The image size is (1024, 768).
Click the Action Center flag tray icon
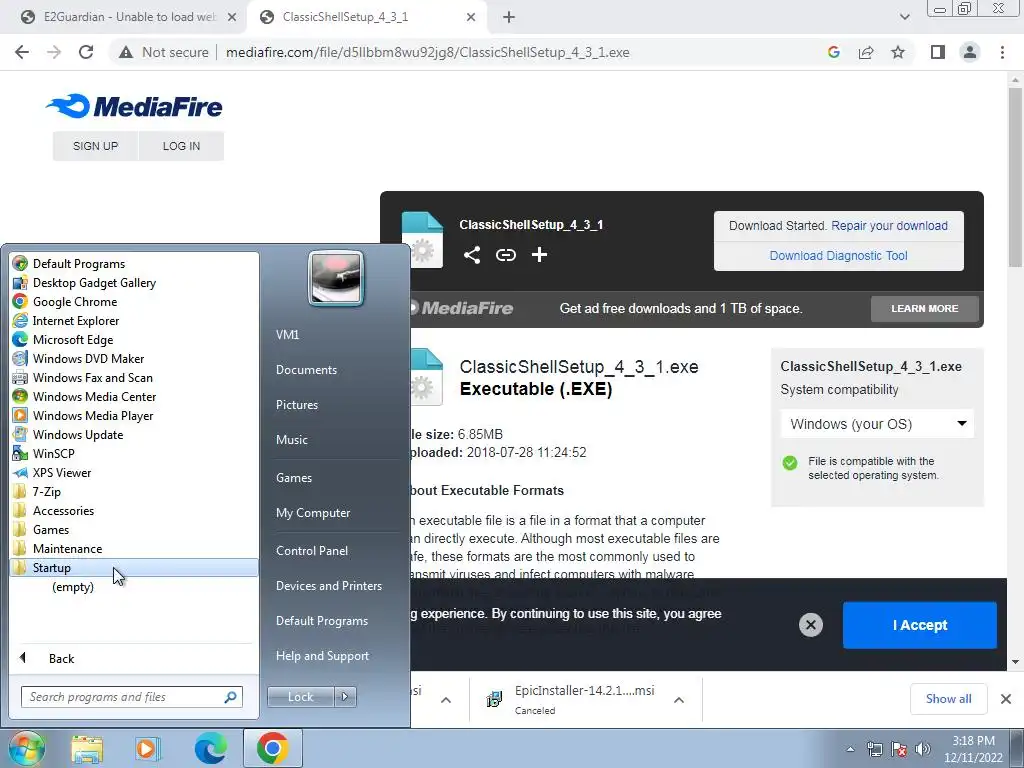click(899, 749)
